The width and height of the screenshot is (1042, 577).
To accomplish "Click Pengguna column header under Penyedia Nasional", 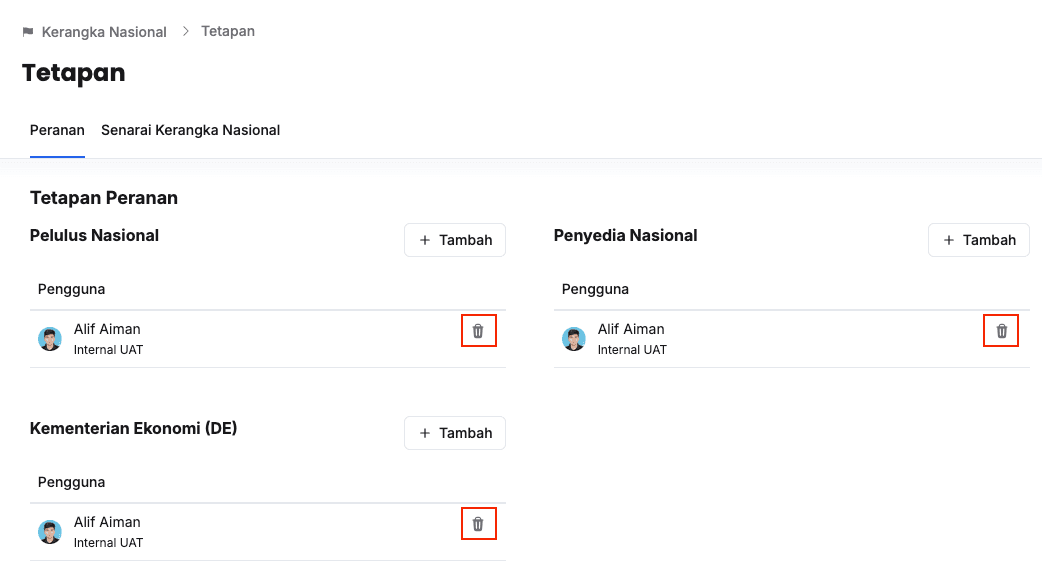I will click(x=596, y=289).
